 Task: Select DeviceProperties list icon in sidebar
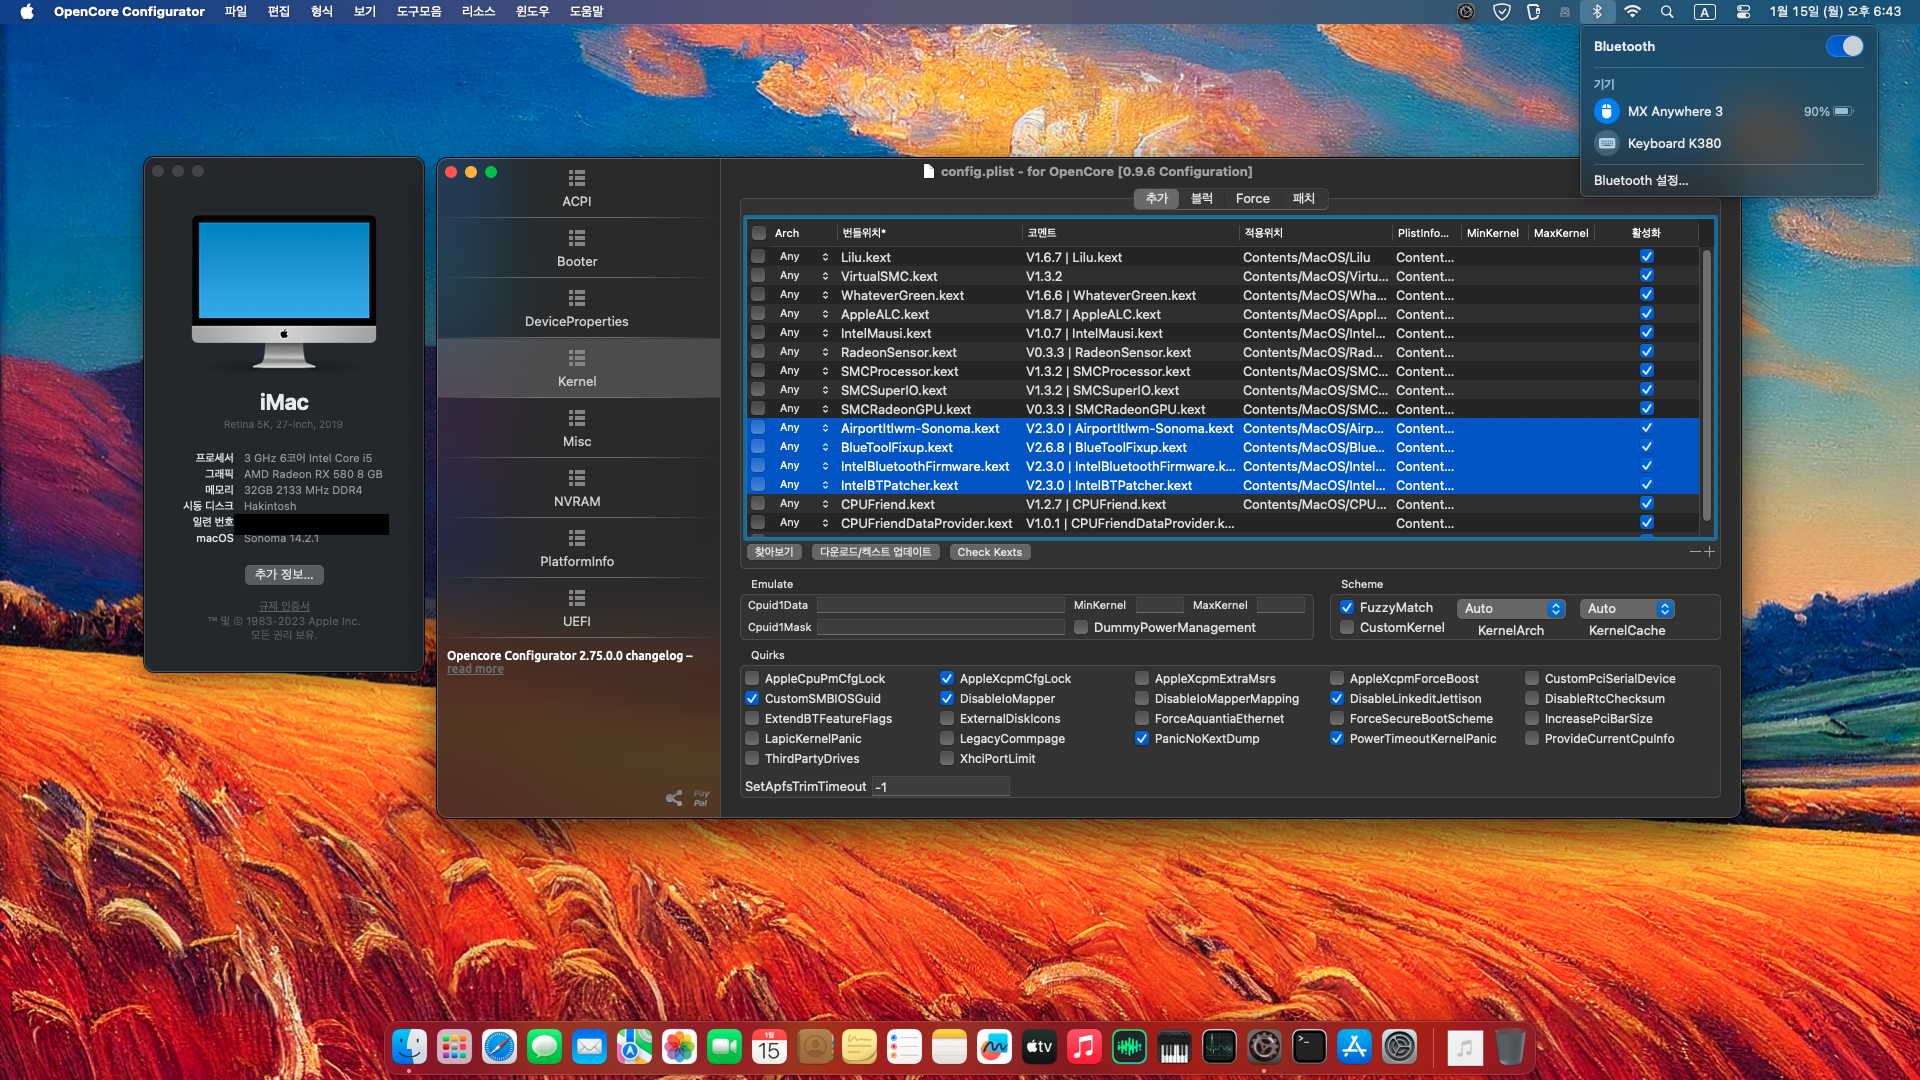pyautogui.click(x=577, y=299)
